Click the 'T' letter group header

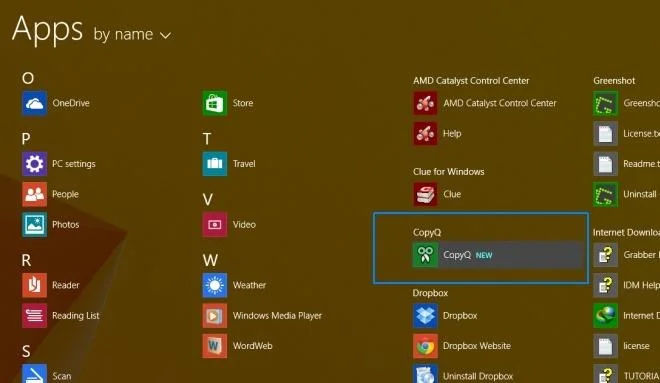pos(207,138)
